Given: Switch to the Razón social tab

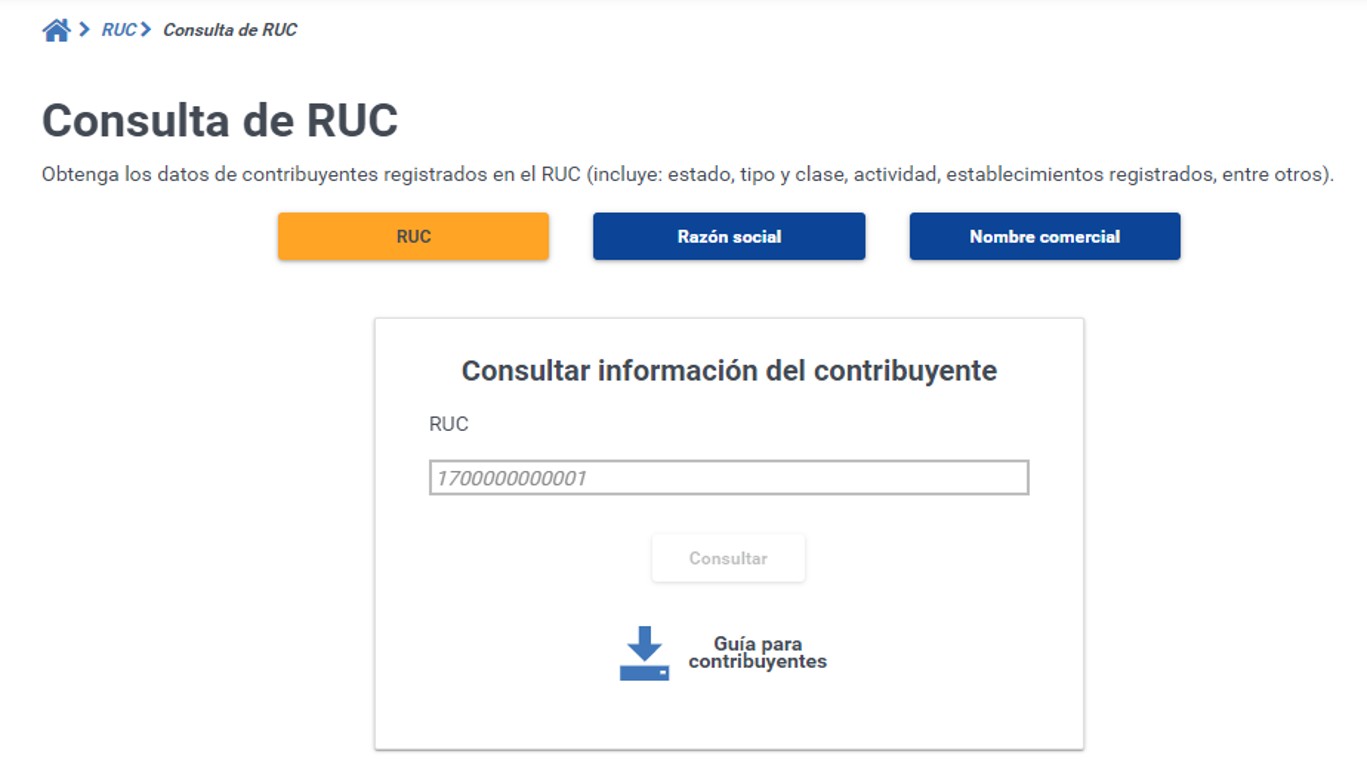Looking at the screenshot, I should point(728,236).
